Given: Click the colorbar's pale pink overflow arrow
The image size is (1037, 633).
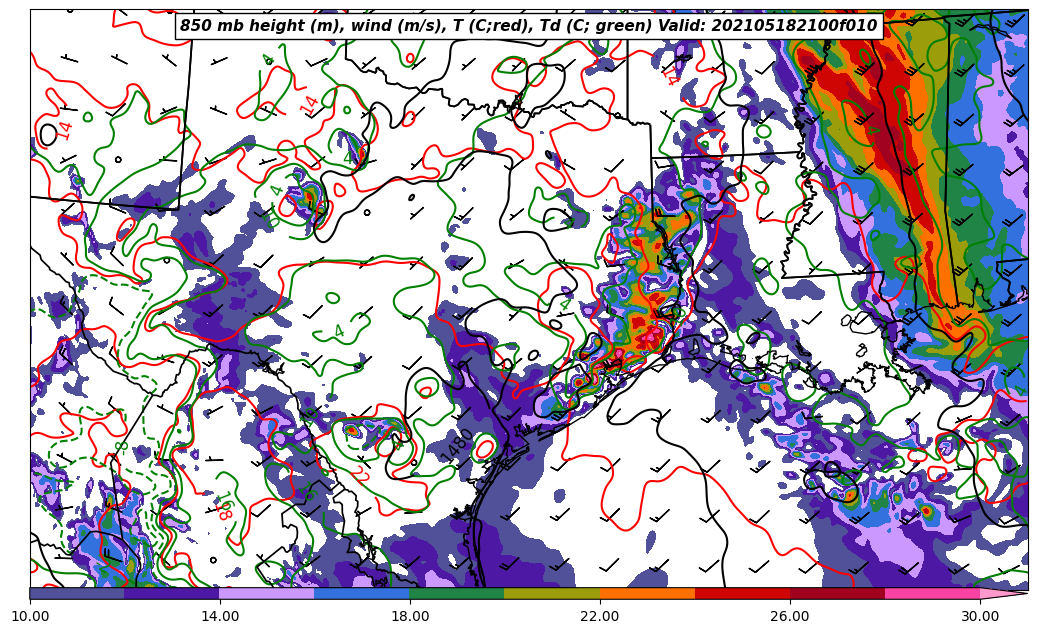Looking at the screenshot, I should pos(1002,593).
